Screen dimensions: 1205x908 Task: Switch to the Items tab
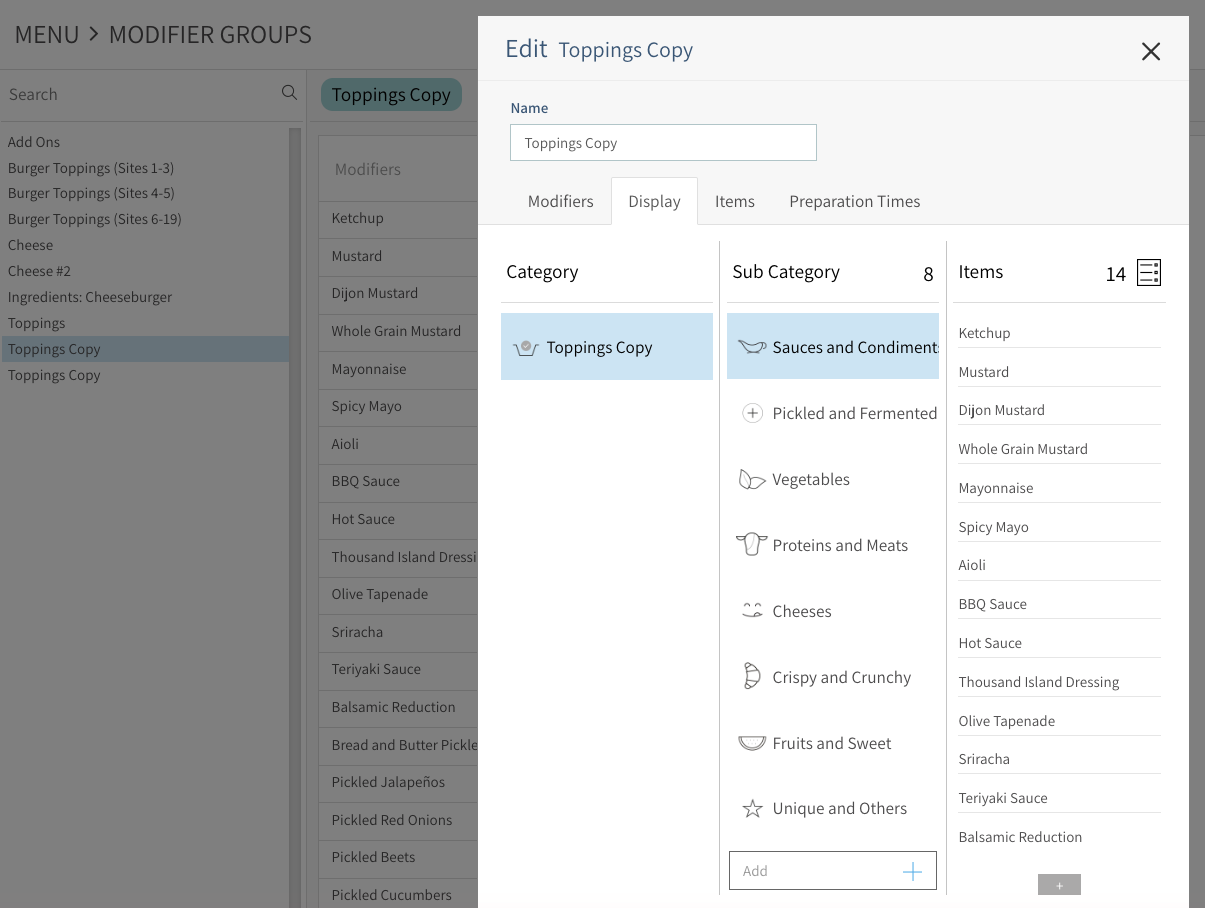coord(735,201)
